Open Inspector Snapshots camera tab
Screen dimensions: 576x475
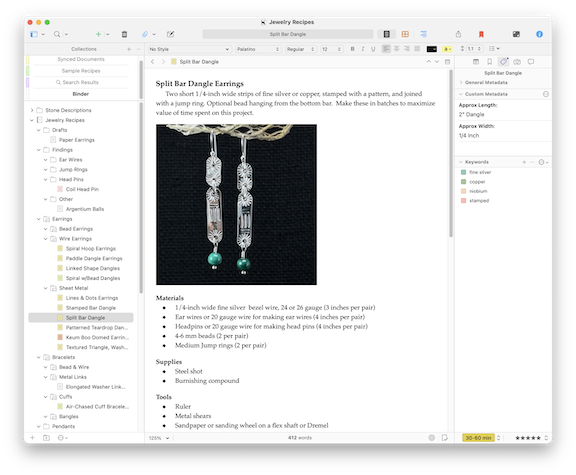point(517,62)
